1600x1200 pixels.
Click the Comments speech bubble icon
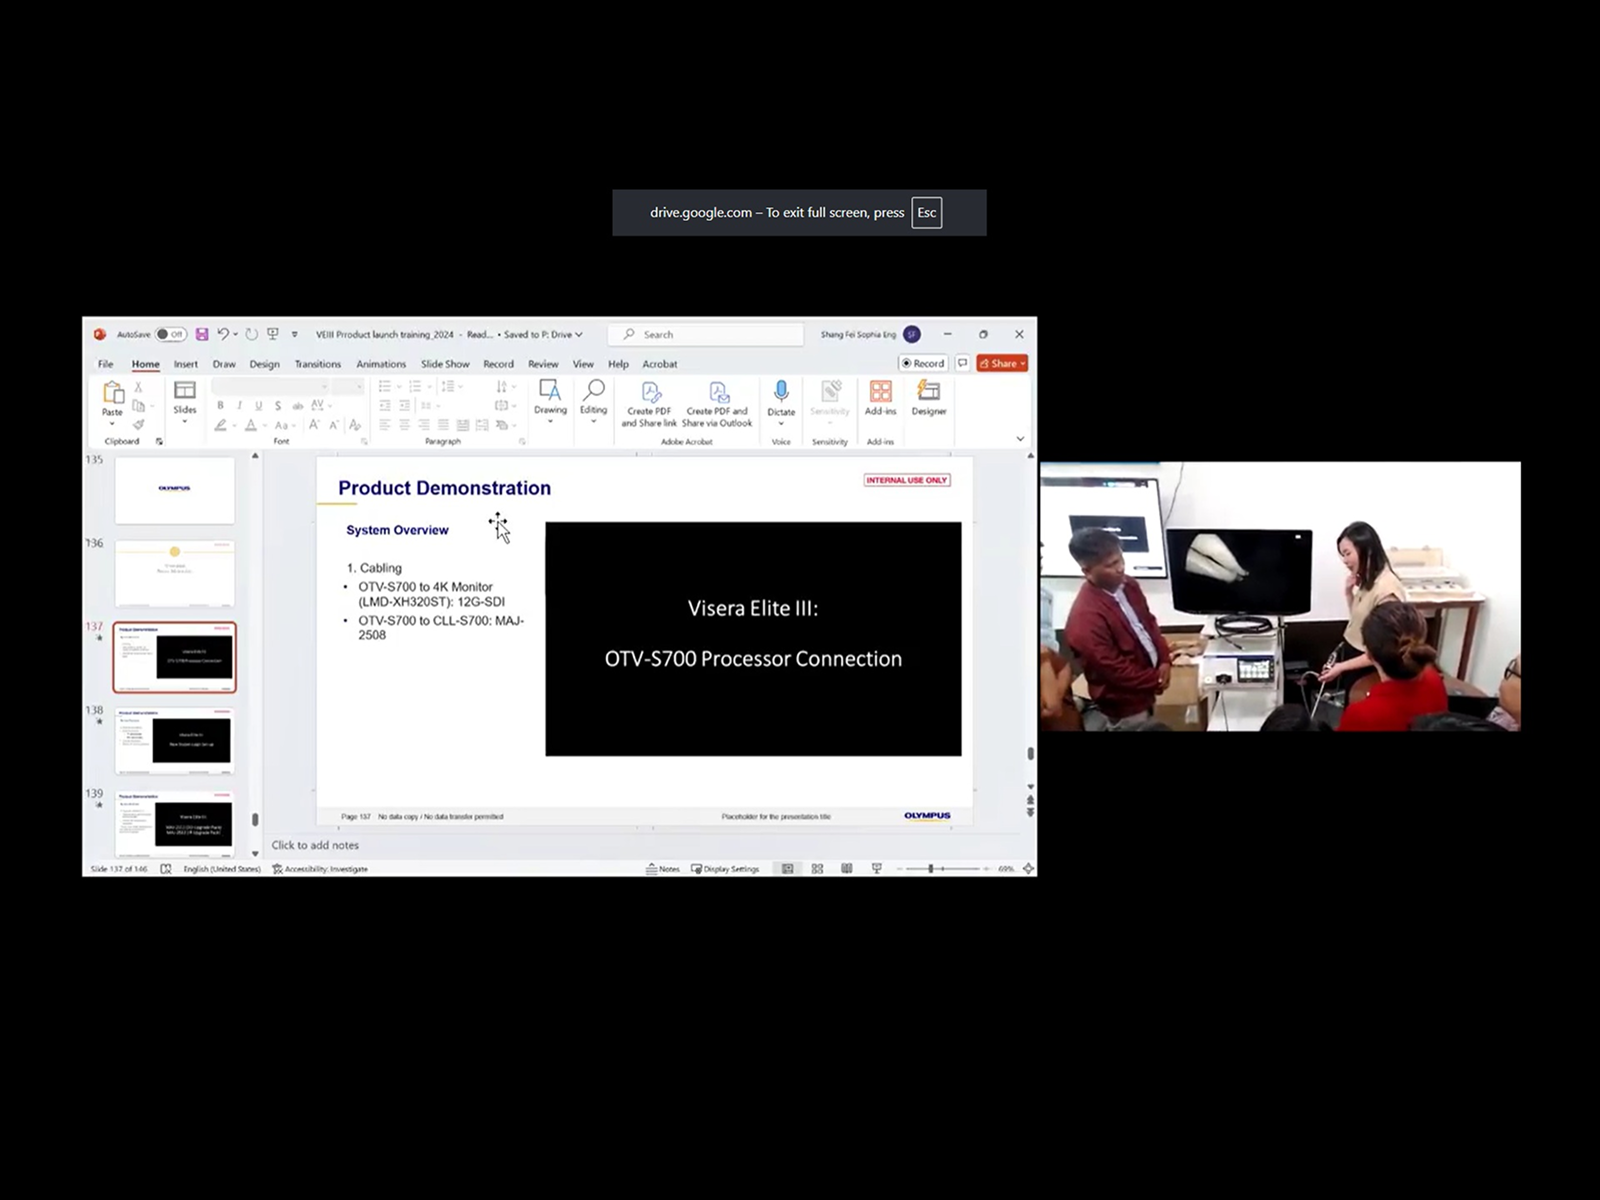(962, 363)
